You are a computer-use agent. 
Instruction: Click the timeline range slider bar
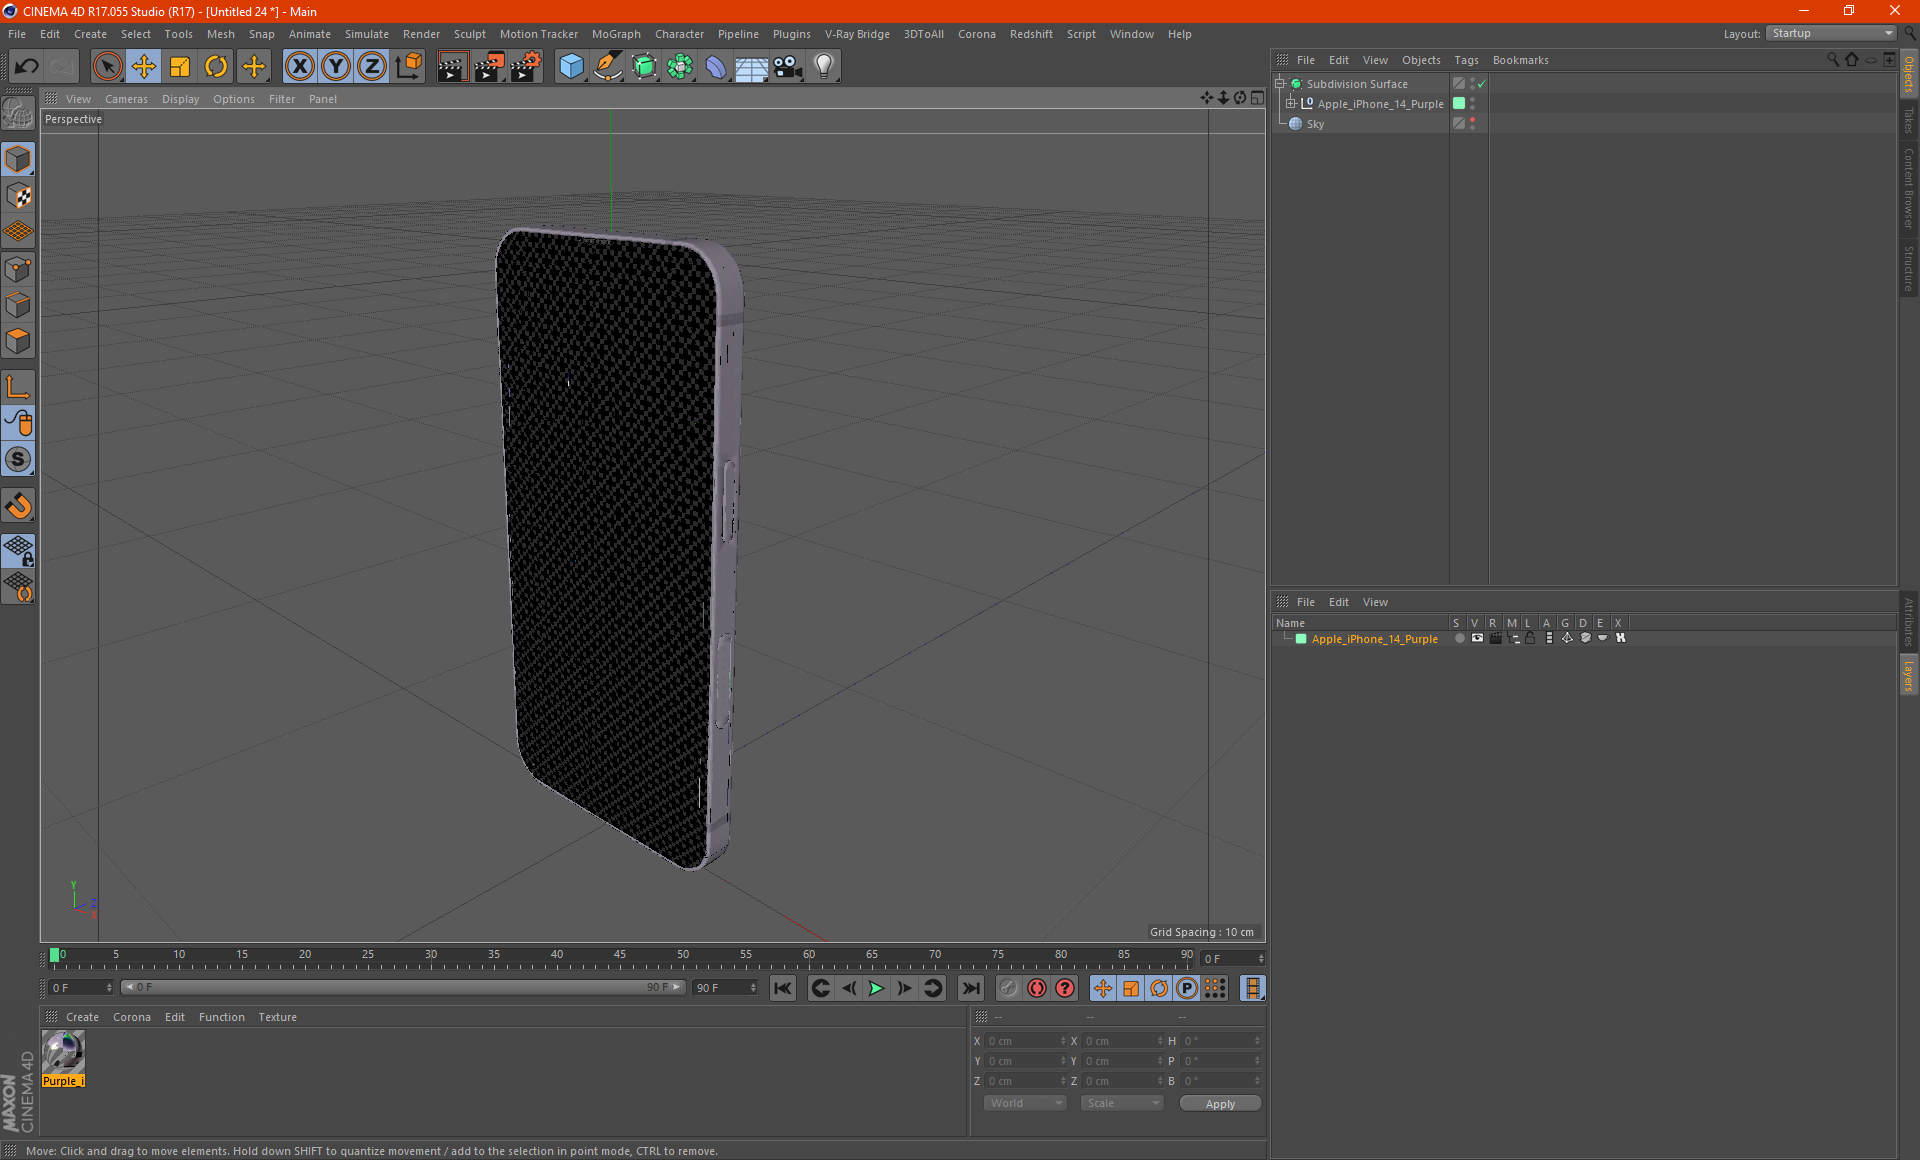coord(402,987)
